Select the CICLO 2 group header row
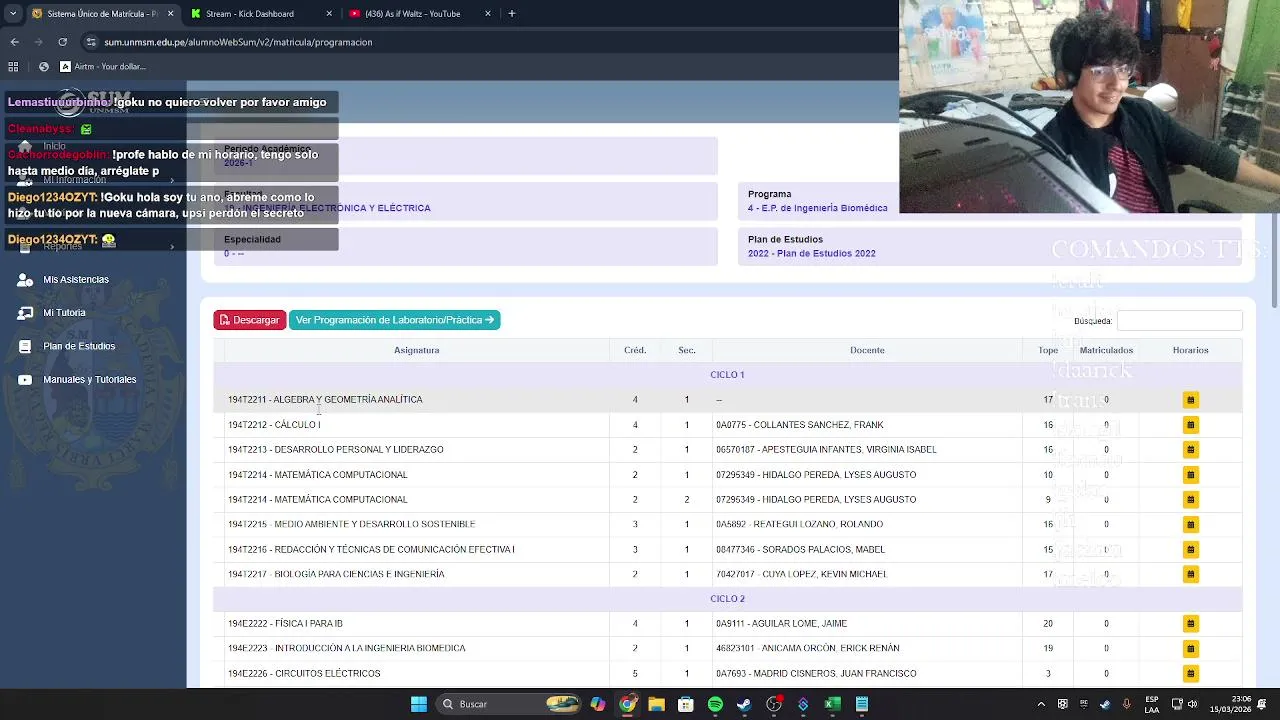Image resolution: width=1280 pixels, height=720 pixels. [727, 598]
